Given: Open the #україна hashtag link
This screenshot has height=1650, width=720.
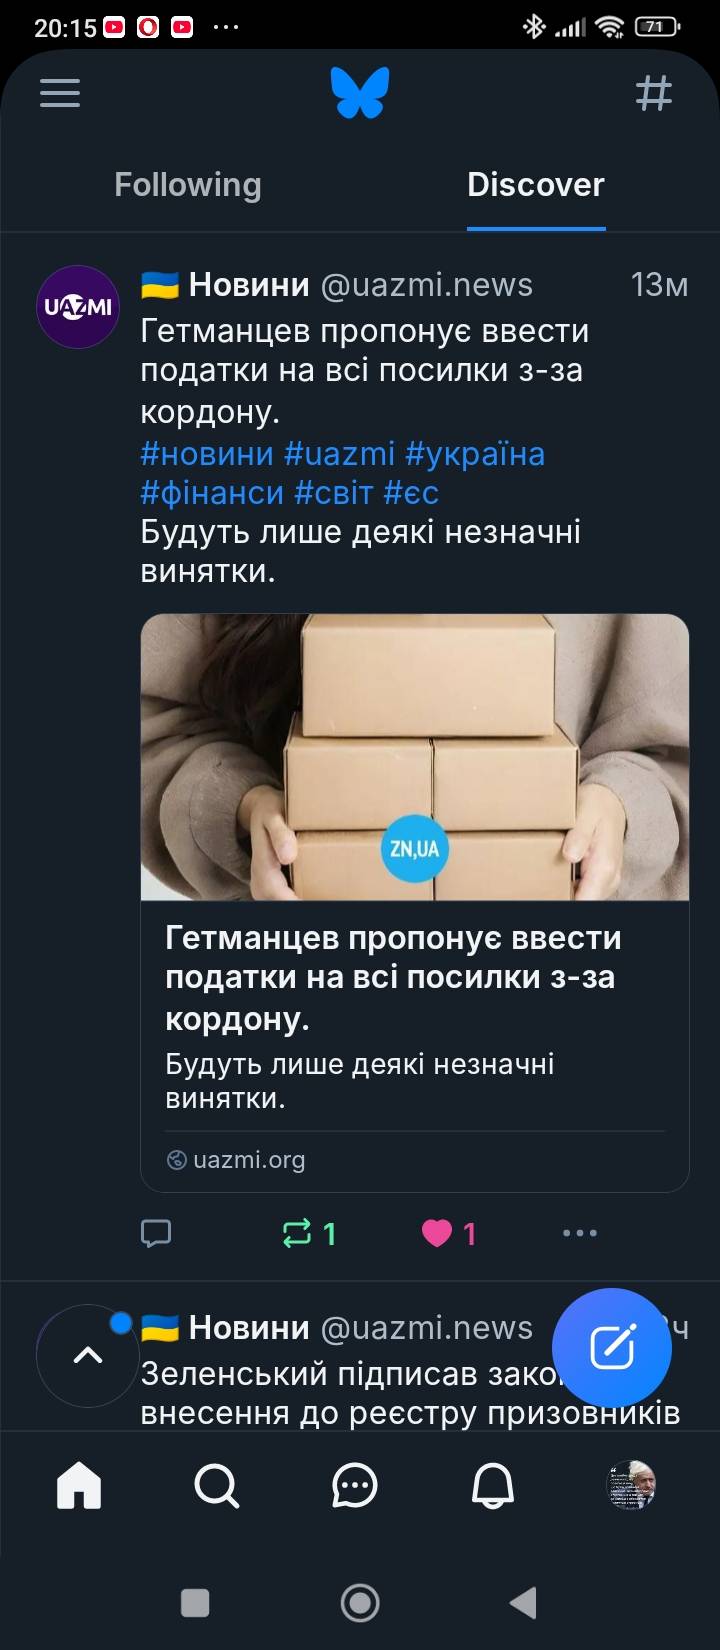Looking at the screenshot, I should tap(475, 453).
